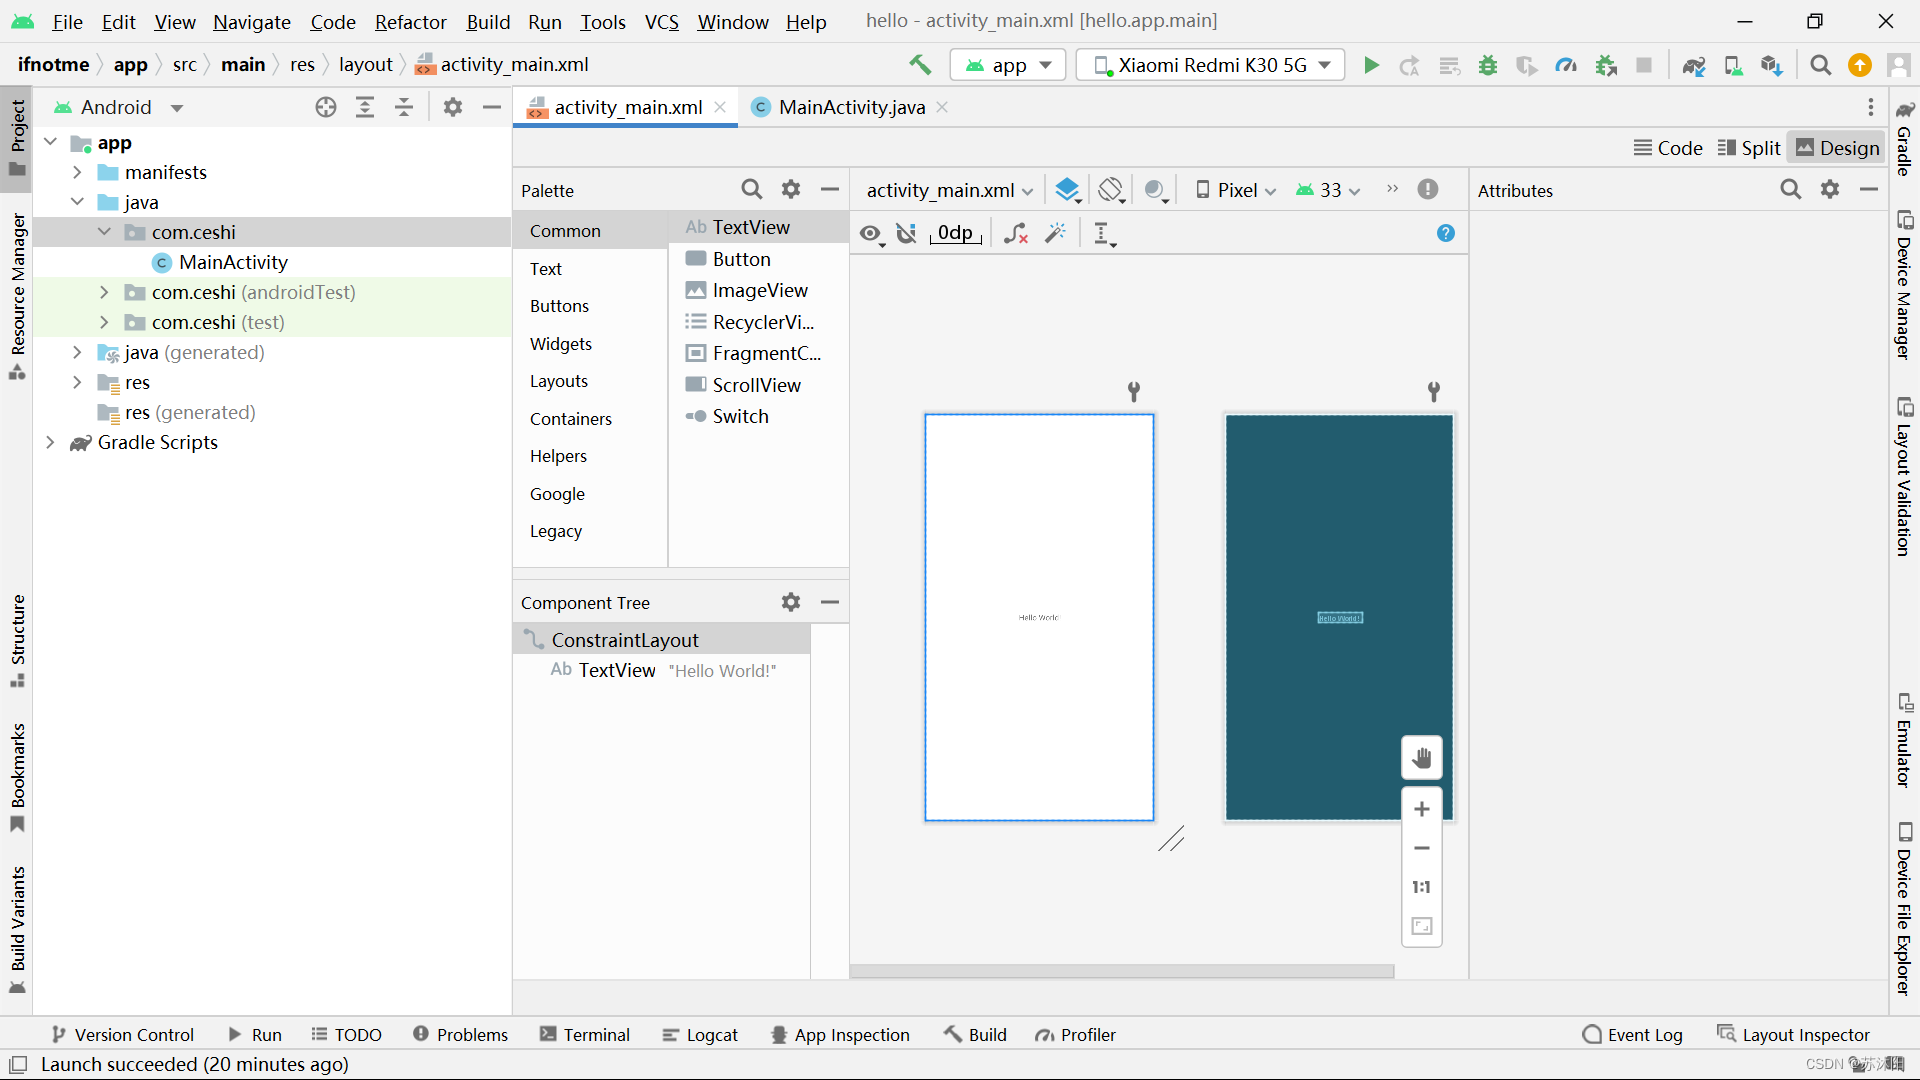Image resolution: width=1920 pixels, height=1080 pixels.
Task: Open the Event Log
Action: (1633, 1035)
